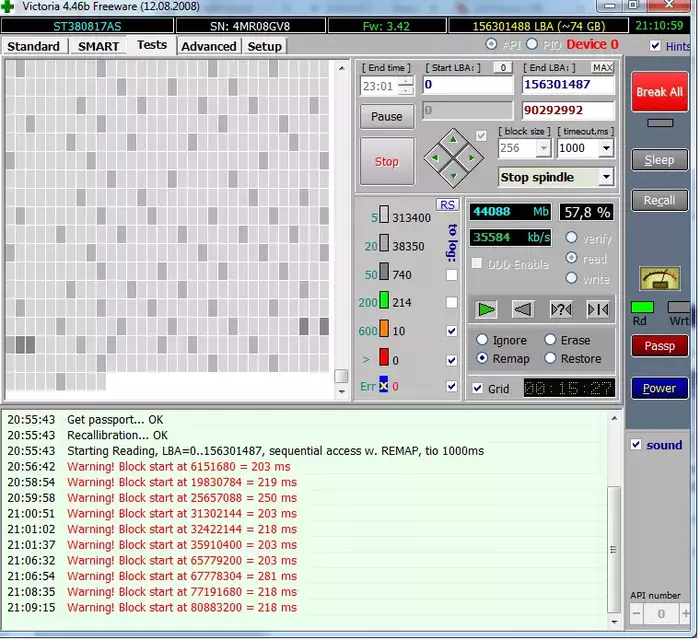
Task: Open the Stop spindle dropdown
Action: coord(606,177)
